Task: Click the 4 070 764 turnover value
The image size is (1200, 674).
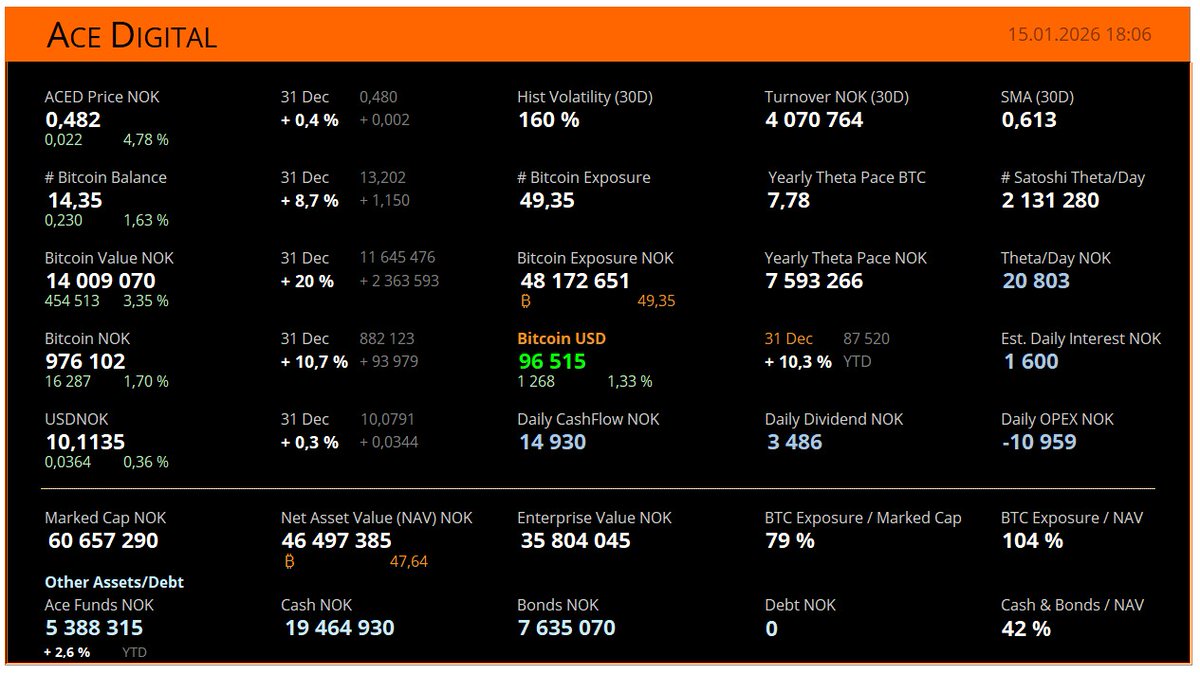Action: coord(814,119)
